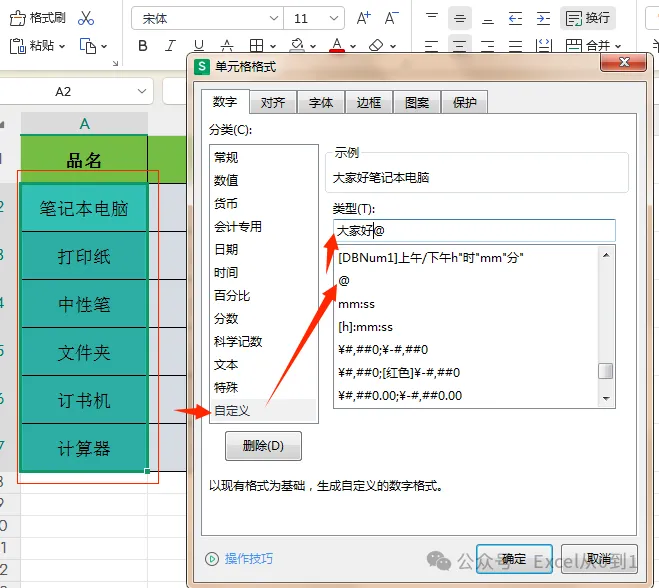Switch to the 图案 tab
This screenshot has width=659, height=588.
click(x=416, y=103)
